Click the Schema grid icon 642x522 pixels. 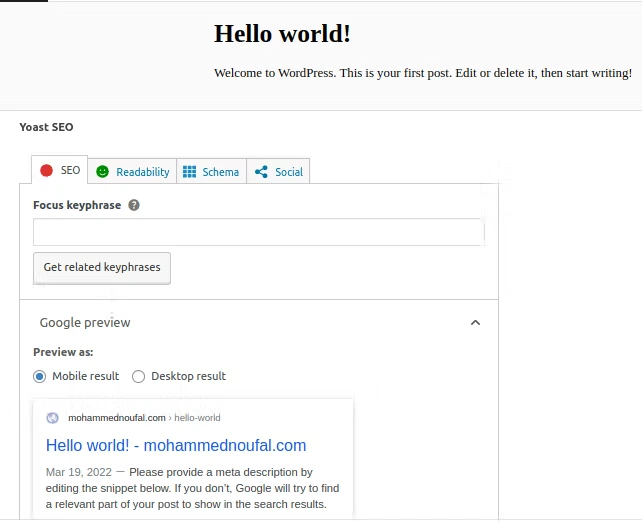click(189, 172)
